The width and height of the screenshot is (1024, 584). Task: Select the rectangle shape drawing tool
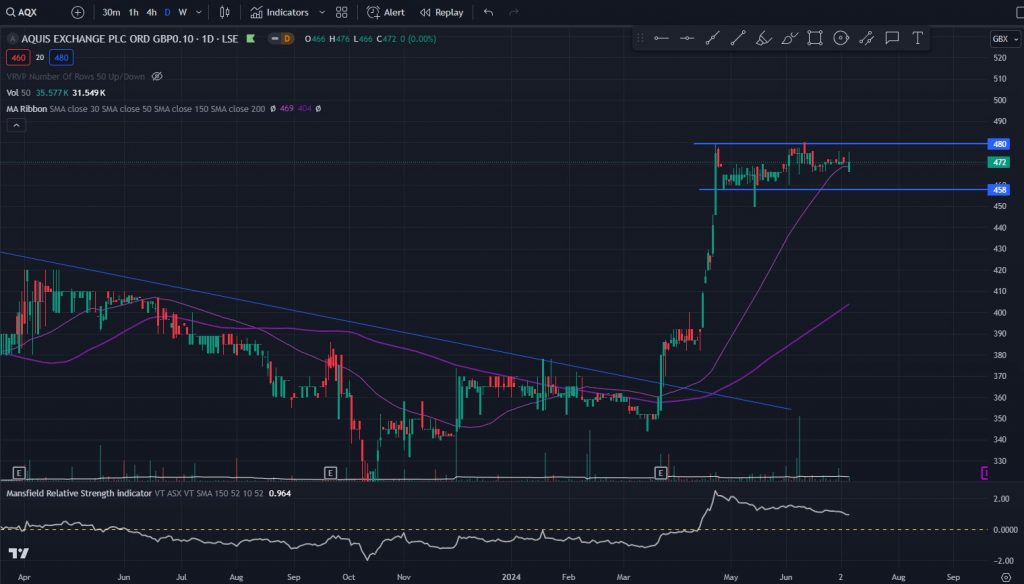click(x=815, y=38)
